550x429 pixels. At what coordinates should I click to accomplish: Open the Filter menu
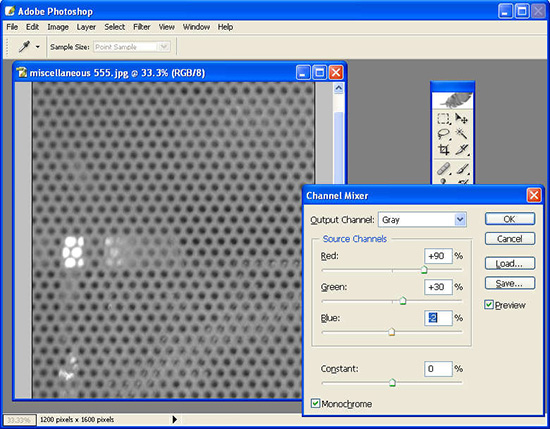(141, 27)
